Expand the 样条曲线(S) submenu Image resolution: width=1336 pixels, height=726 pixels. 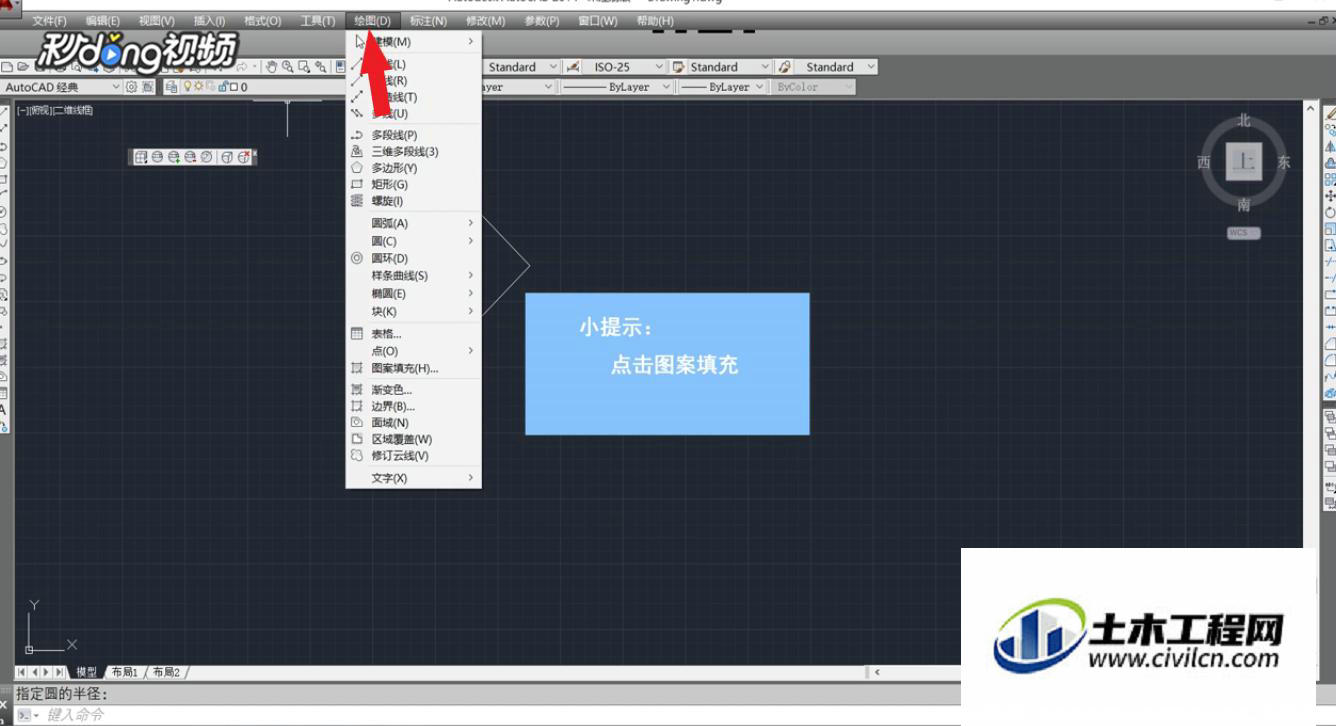pos(414,276)
